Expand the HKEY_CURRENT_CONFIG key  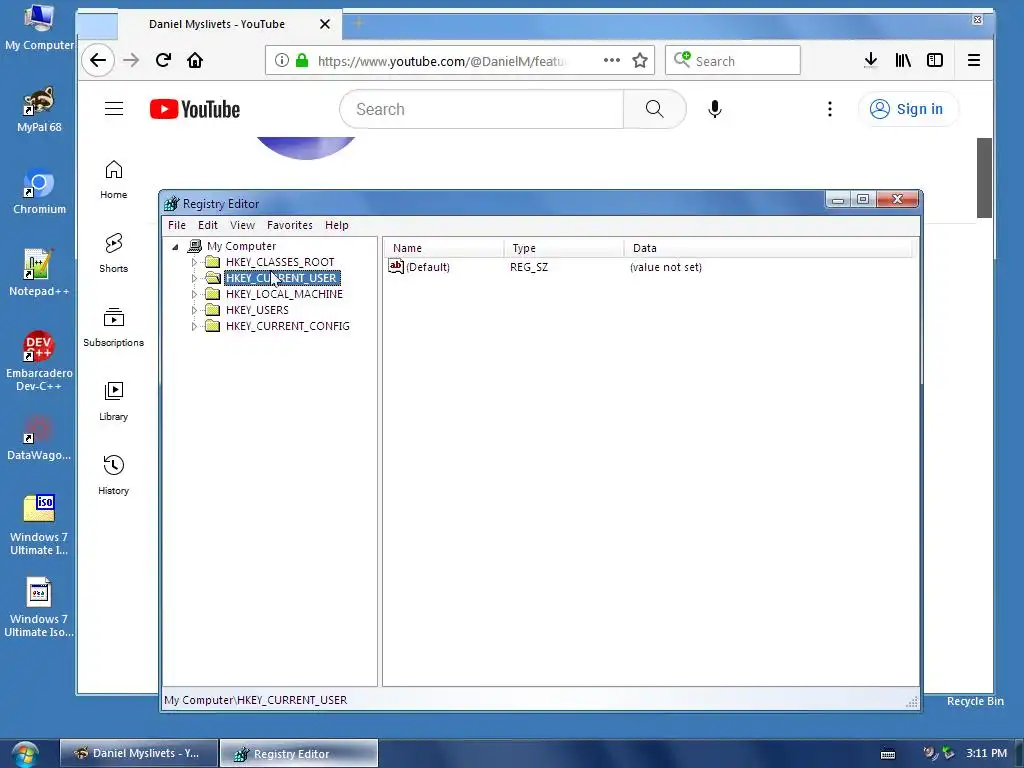click(x=194, y=327)
